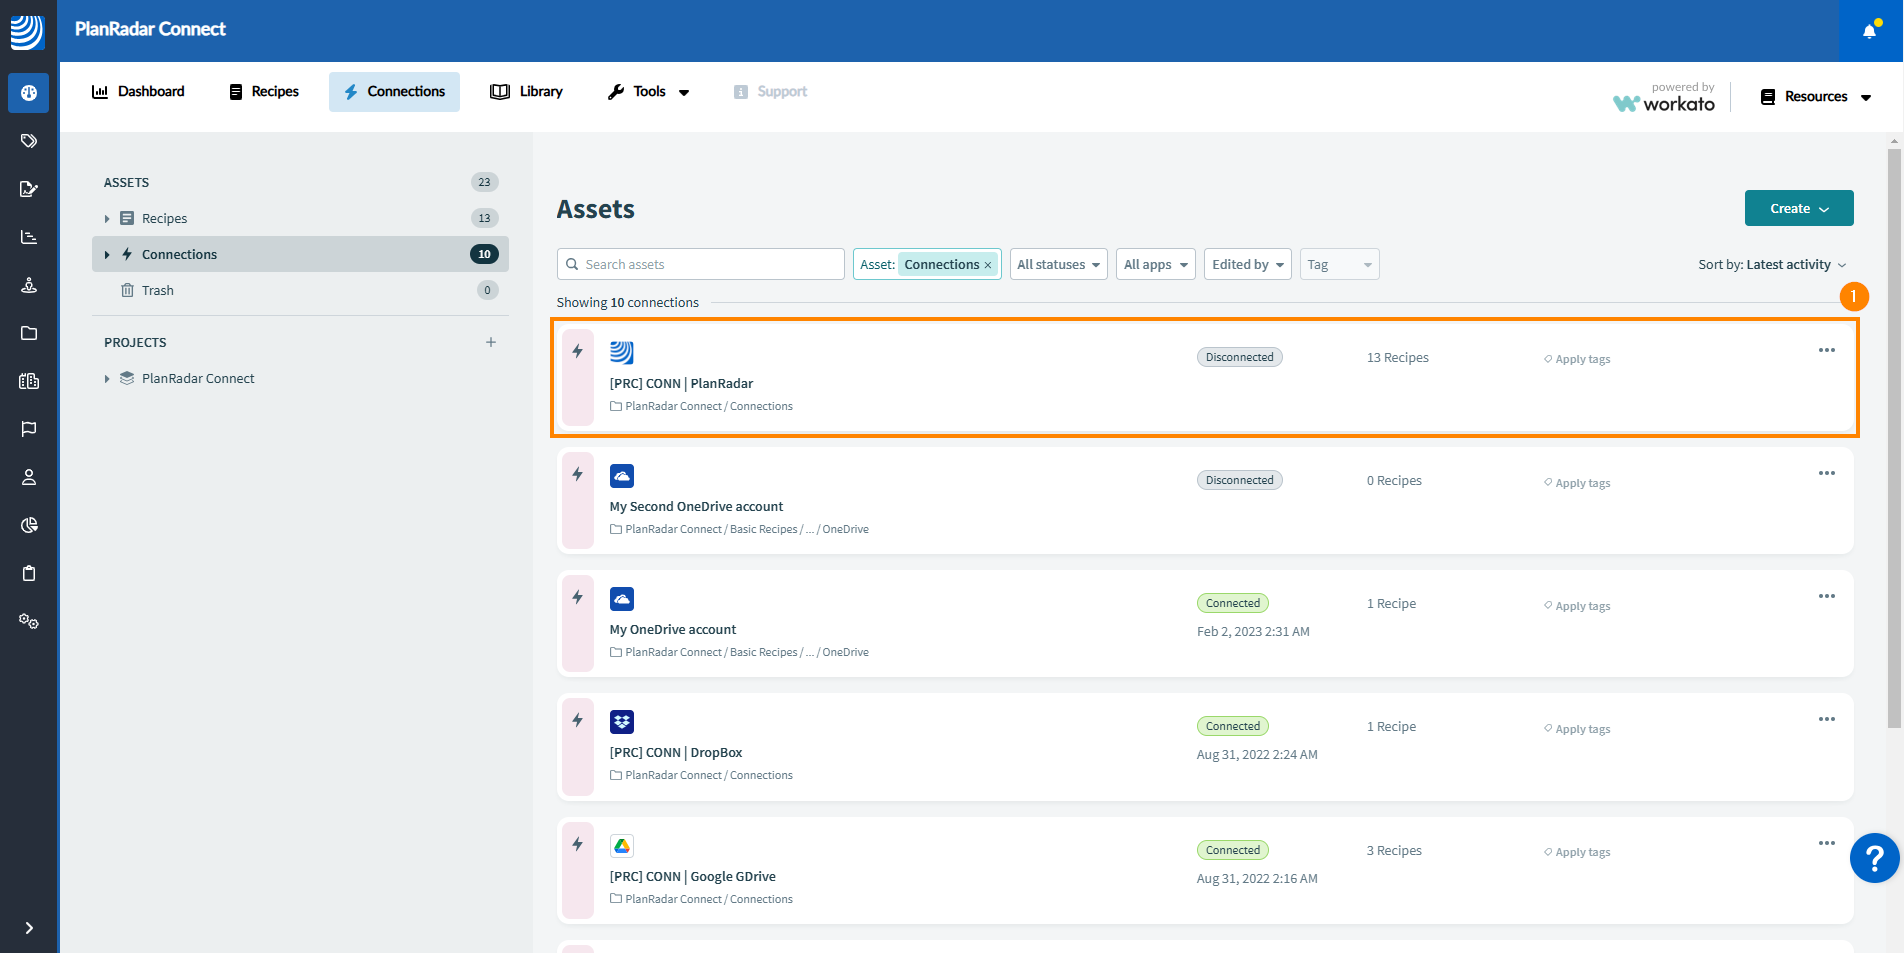Focus the Search assets field
This screenshot has width=1904, height=953.
[700, 264]
